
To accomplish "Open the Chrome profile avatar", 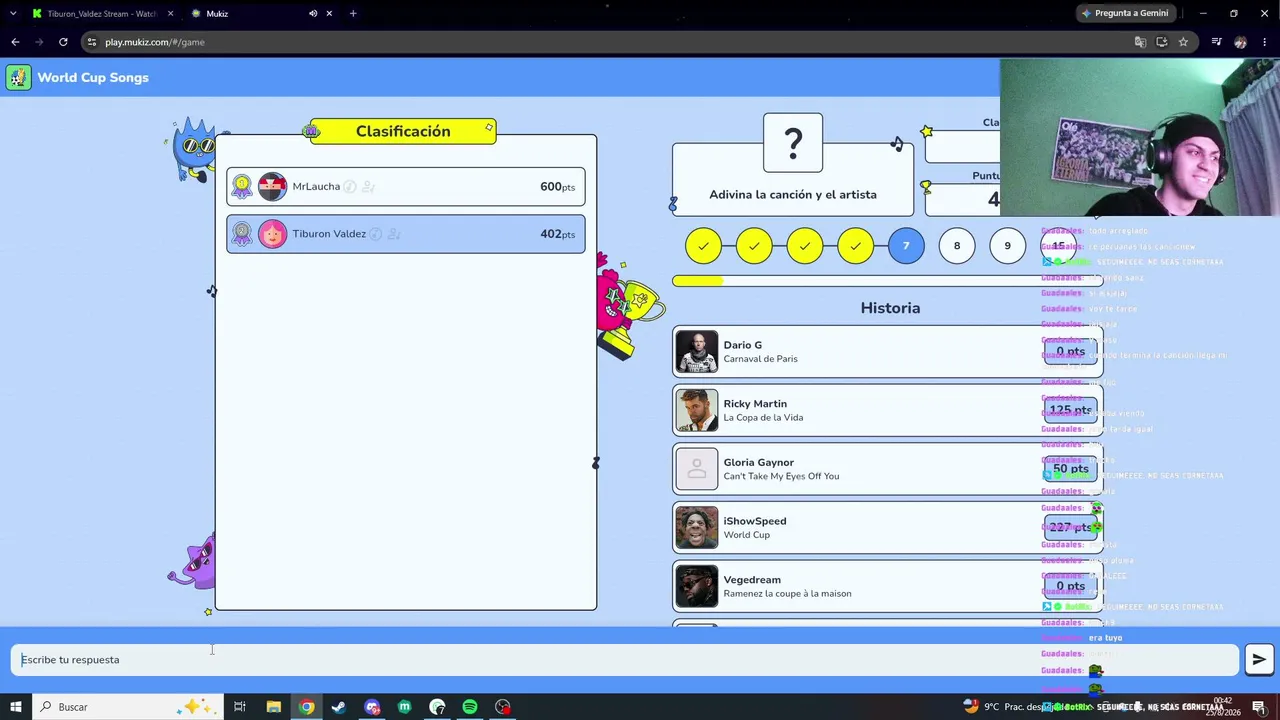I will click(x=1240, y=42).
